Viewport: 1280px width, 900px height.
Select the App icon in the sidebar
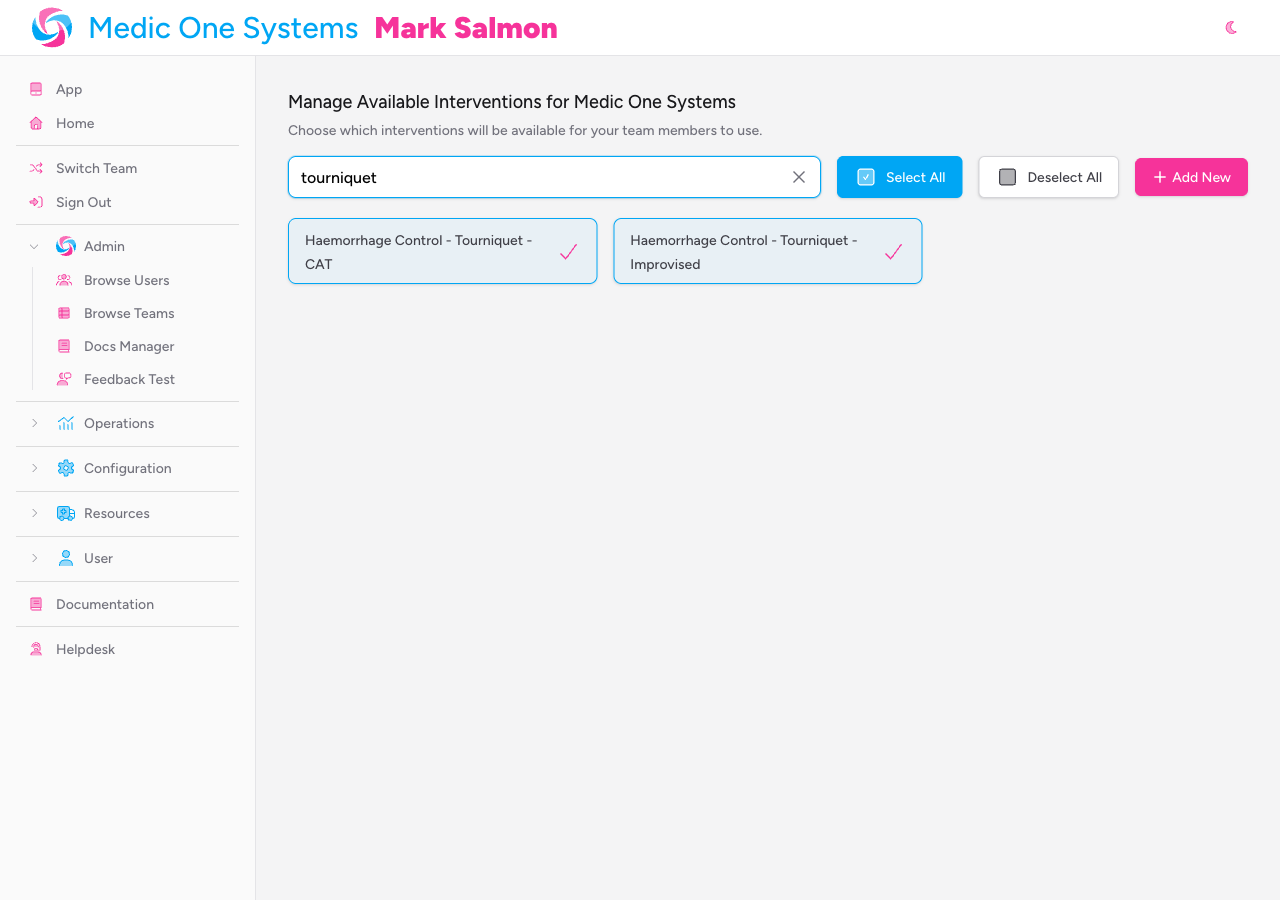(x=36, y=89)
